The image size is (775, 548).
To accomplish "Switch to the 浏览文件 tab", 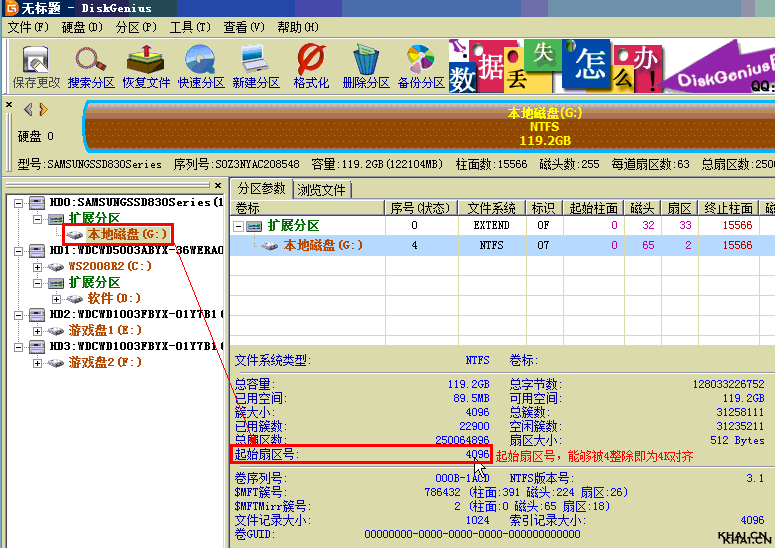I will [321, 190].
